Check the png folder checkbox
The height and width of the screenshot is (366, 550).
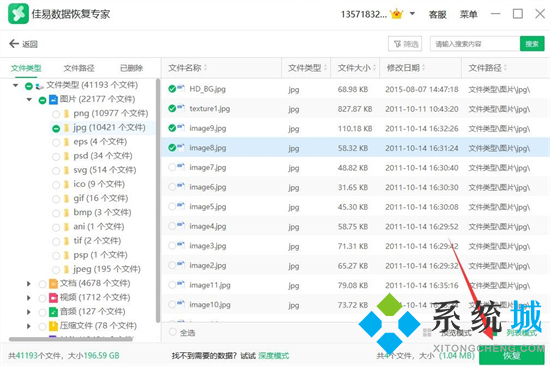[x=56, y=114]
